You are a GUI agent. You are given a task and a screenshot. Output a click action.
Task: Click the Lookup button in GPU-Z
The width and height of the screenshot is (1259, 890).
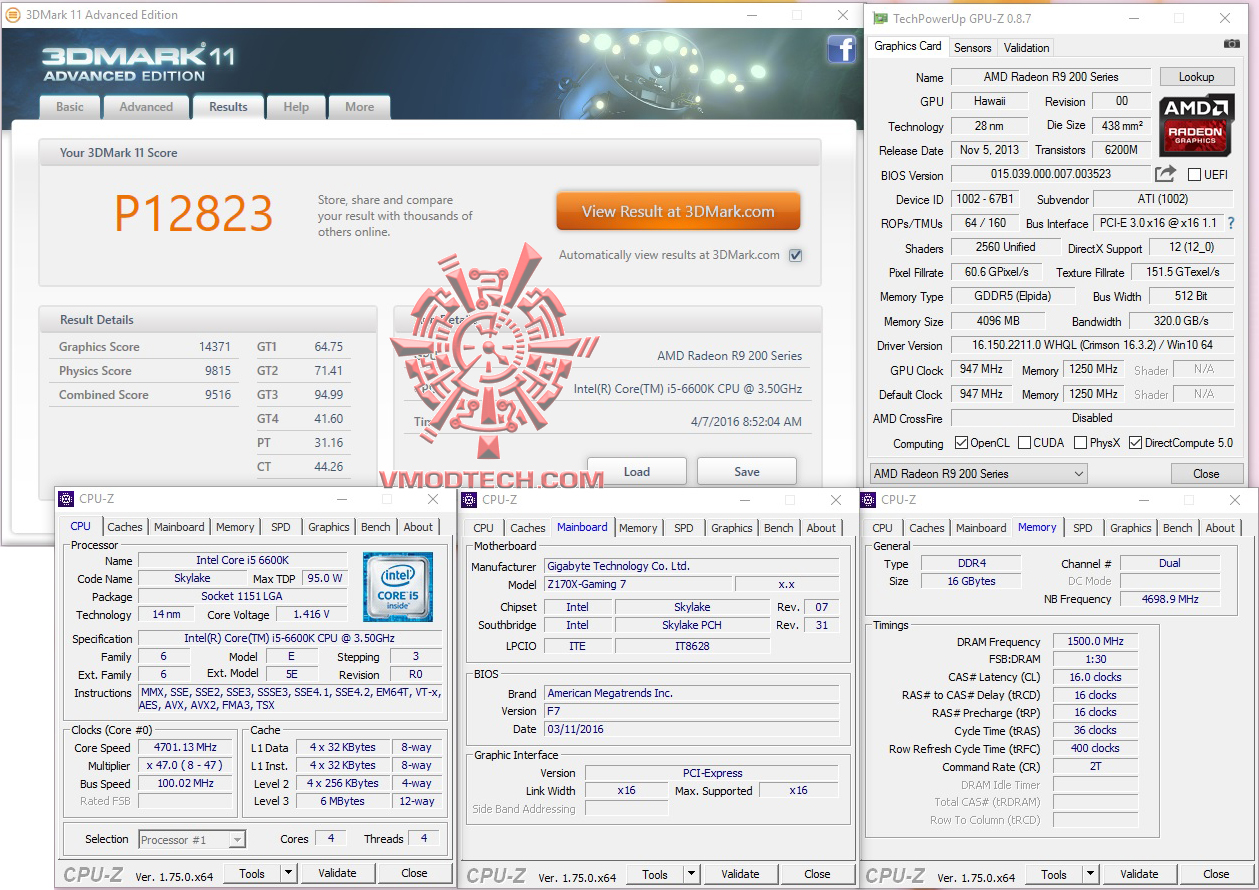coord(1197,76)
